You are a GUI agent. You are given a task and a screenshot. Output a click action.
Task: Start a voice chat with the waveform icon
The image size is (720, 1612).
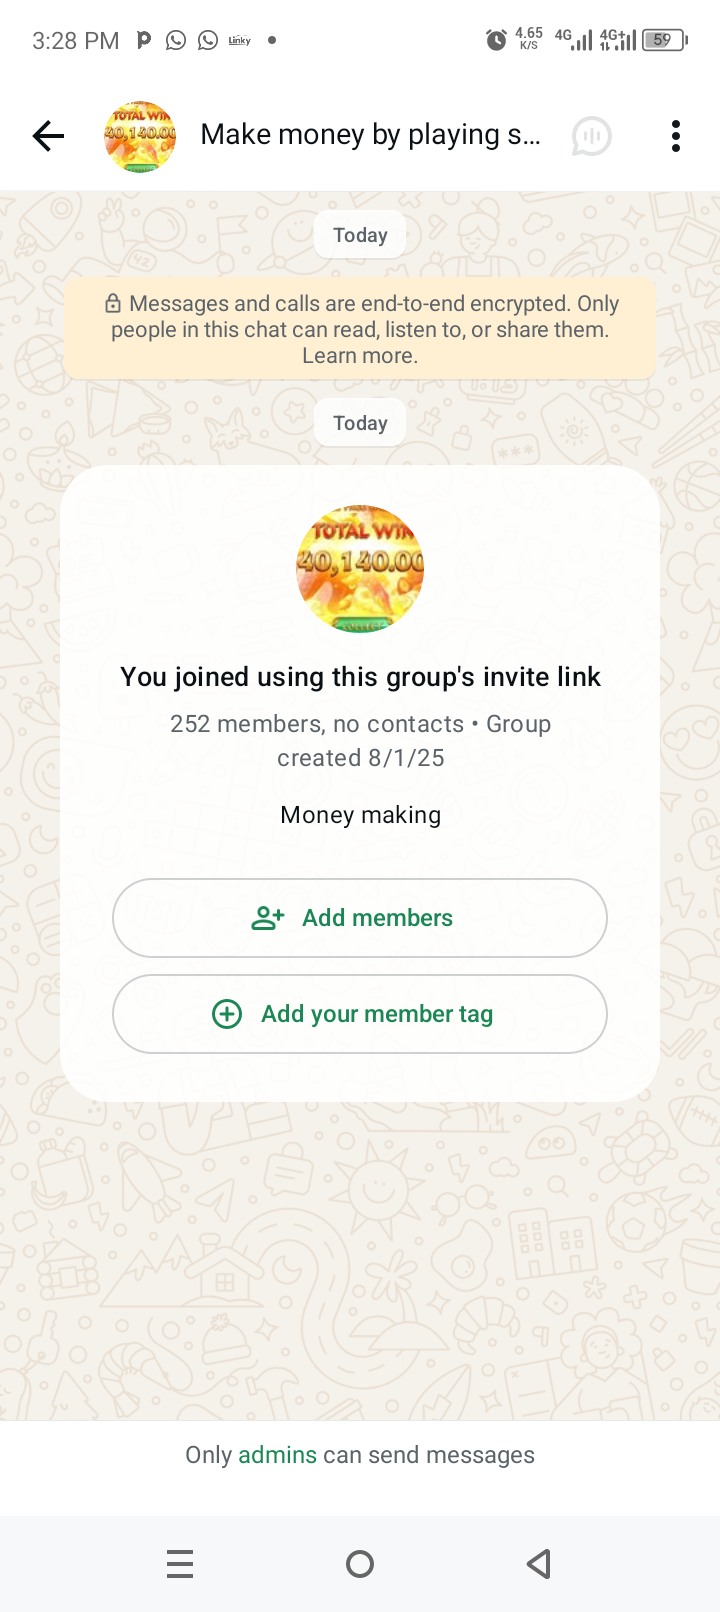591,136
